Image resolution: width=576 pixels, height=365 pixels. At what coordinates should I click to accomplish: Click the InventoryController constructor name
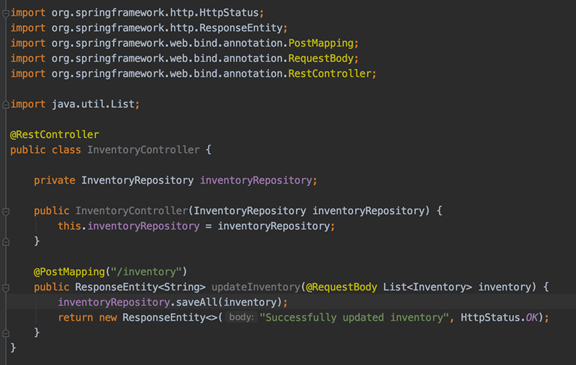pos(132,211)
